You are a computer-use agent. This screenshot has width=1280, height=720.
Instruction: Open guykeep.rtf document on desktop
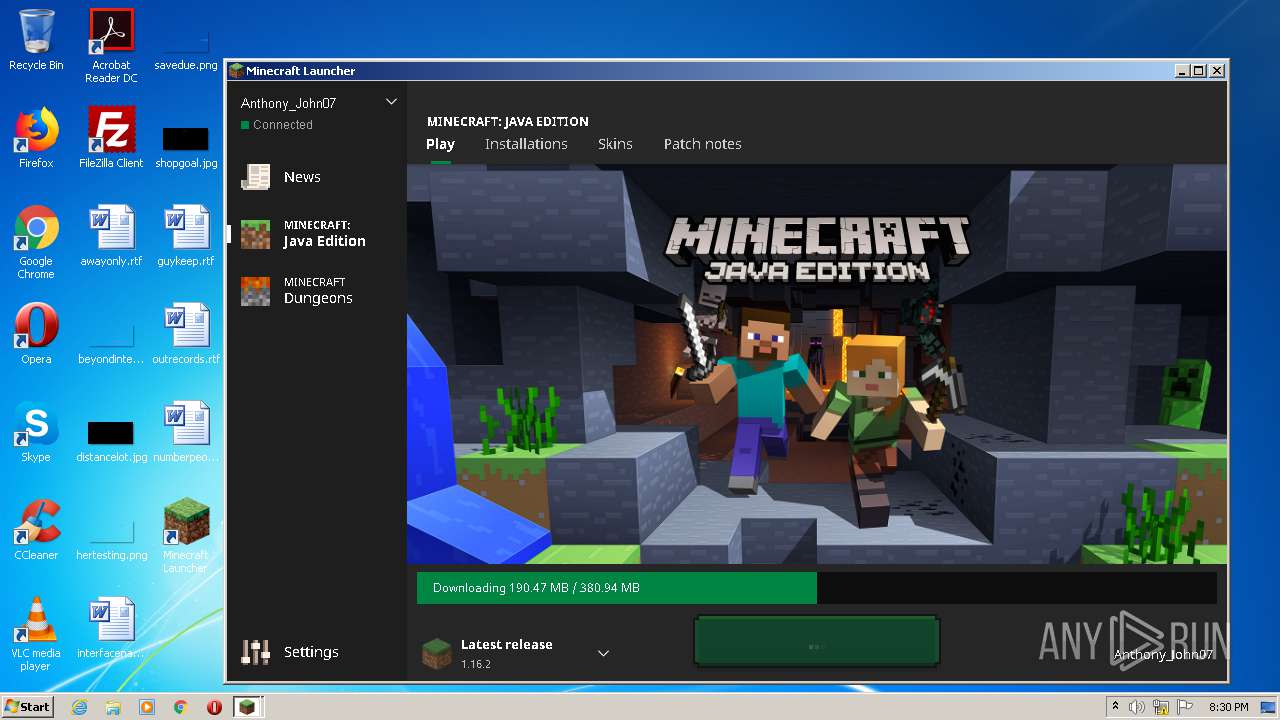tap(186, 236)
